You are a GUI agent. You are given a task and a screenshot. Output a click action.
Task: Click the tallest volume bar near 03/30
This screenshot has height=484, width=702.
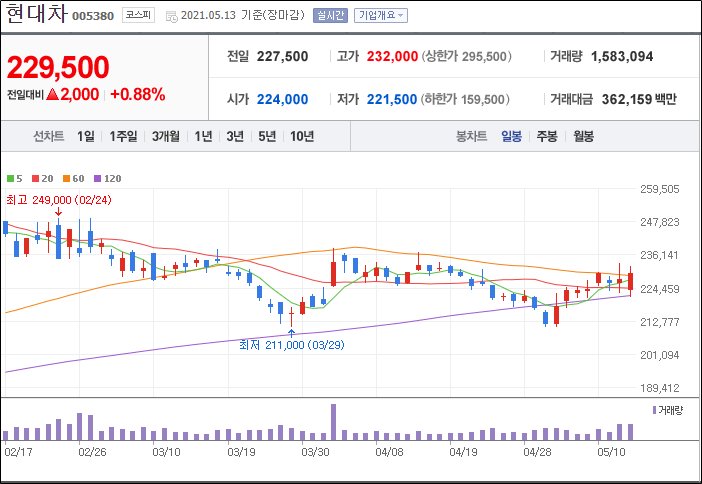333,422
